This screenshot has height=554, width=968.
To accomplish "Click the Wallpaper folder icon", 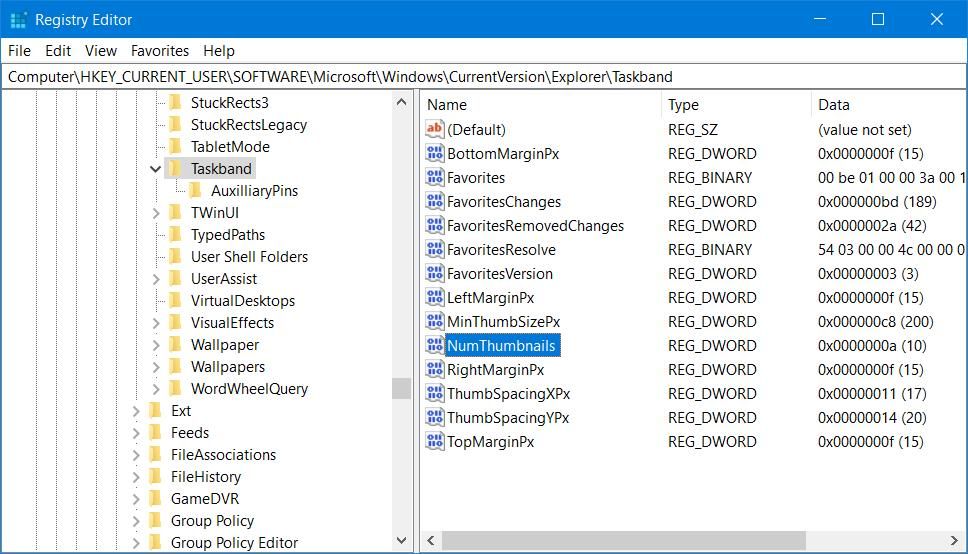I will click(176, 344).
